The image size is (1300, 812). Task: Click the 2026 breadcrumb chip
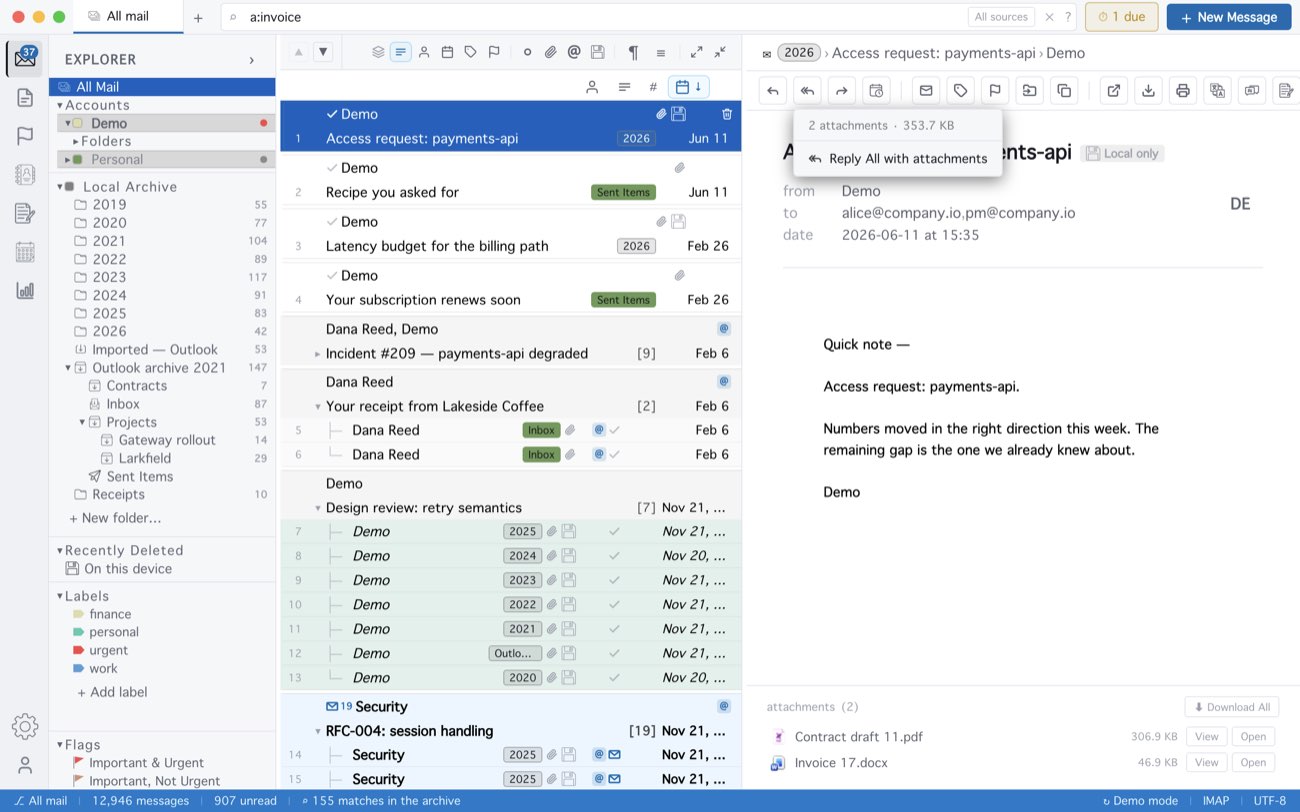[799, 53]
